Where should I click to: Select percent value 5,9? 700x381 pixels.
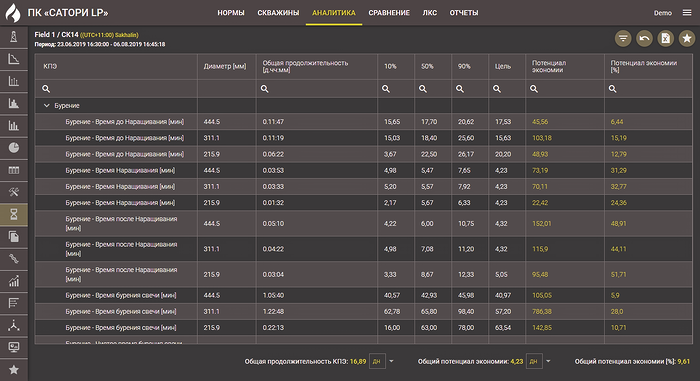[615, 295]
